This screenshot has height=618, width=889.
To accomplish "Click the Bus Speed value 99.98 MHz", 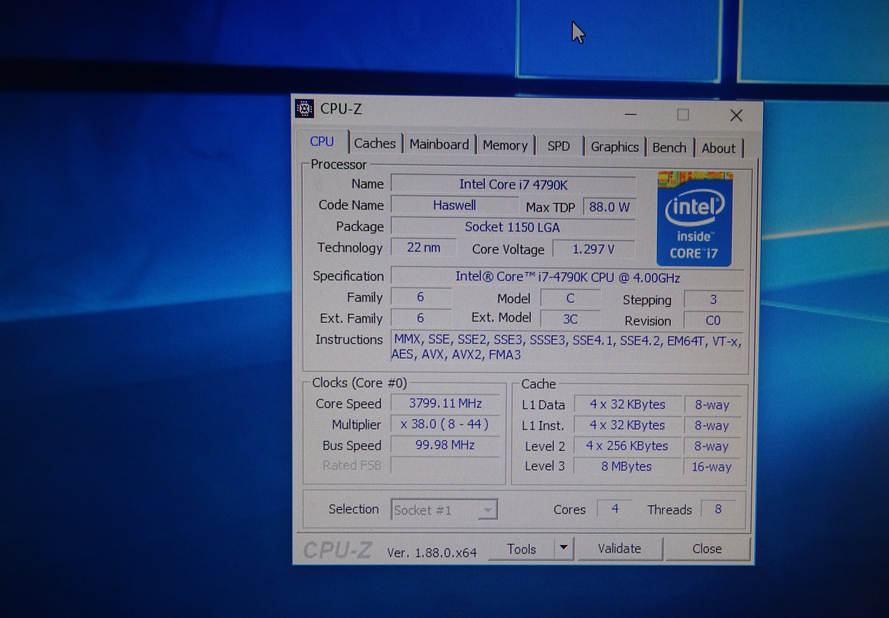I will coord(445,445).
